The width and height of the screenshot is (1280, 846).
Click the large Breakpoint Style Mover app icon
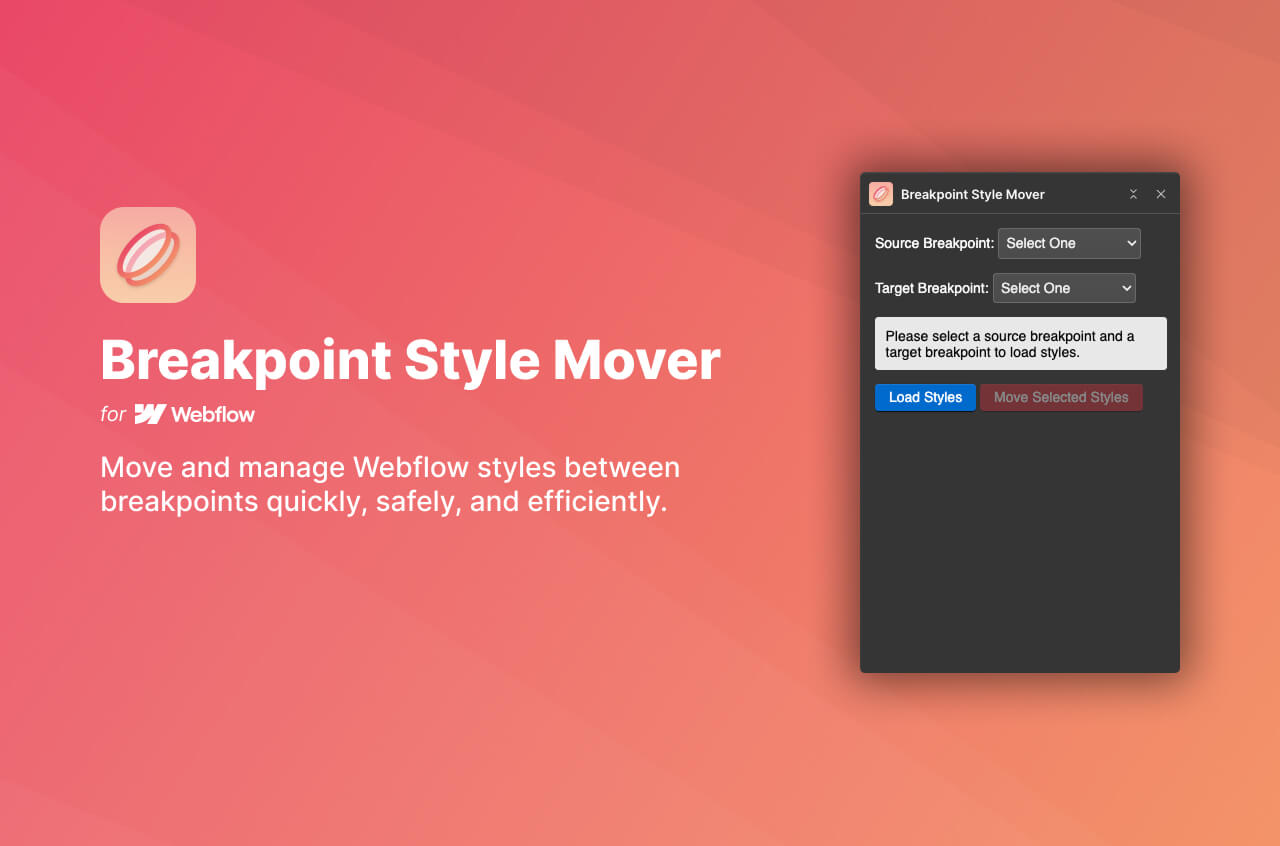(147, 254)
